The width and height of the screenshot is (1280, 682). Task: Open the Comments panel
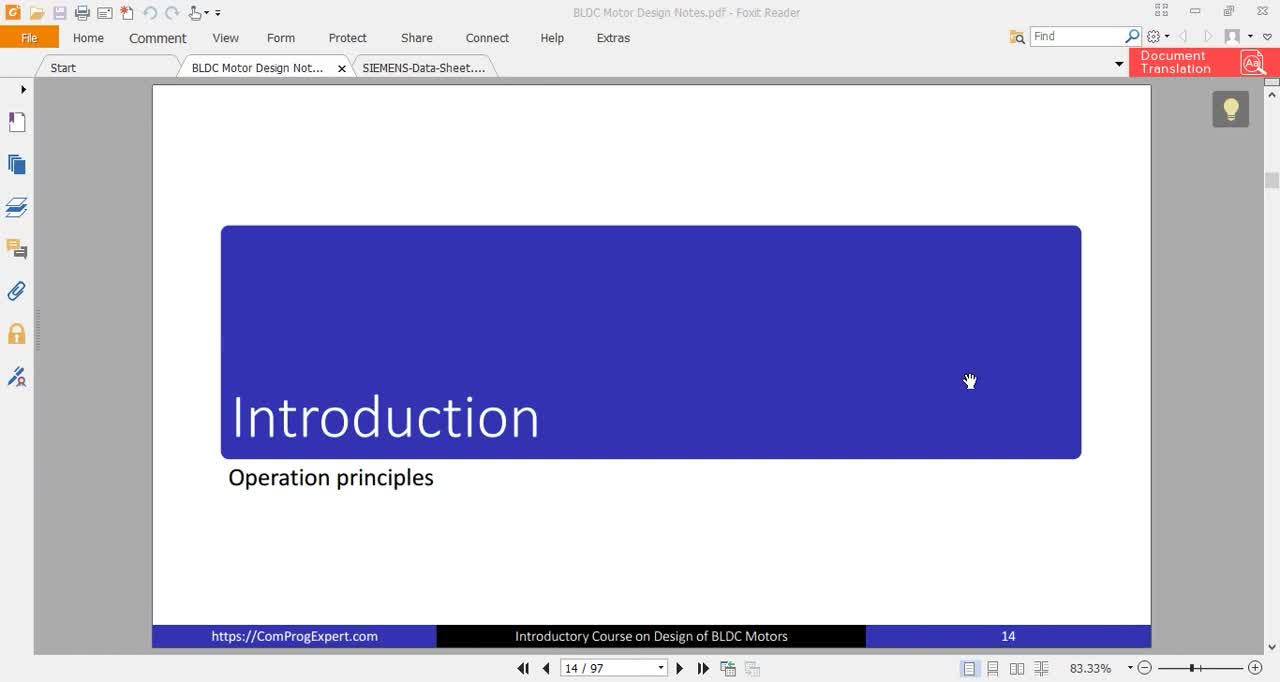click(17, 249)
